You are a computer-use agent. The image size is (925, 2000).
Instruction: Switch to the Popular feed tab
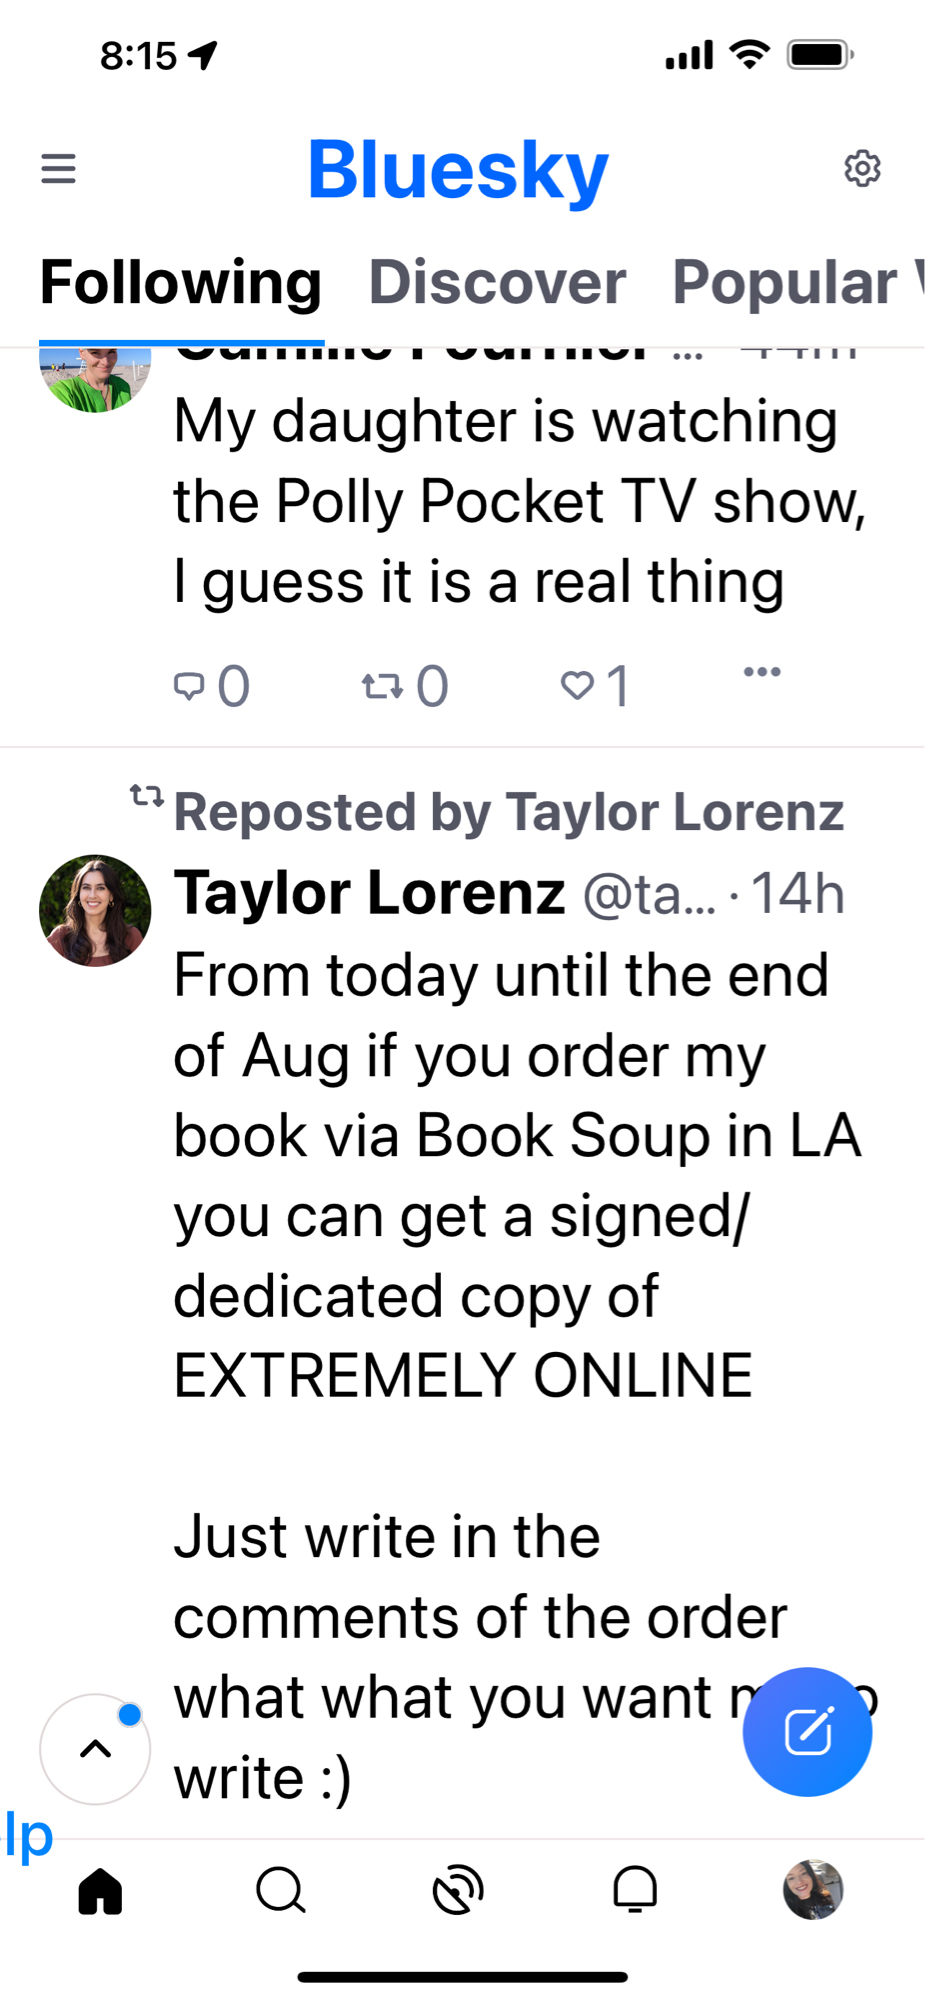click(790, 282)
